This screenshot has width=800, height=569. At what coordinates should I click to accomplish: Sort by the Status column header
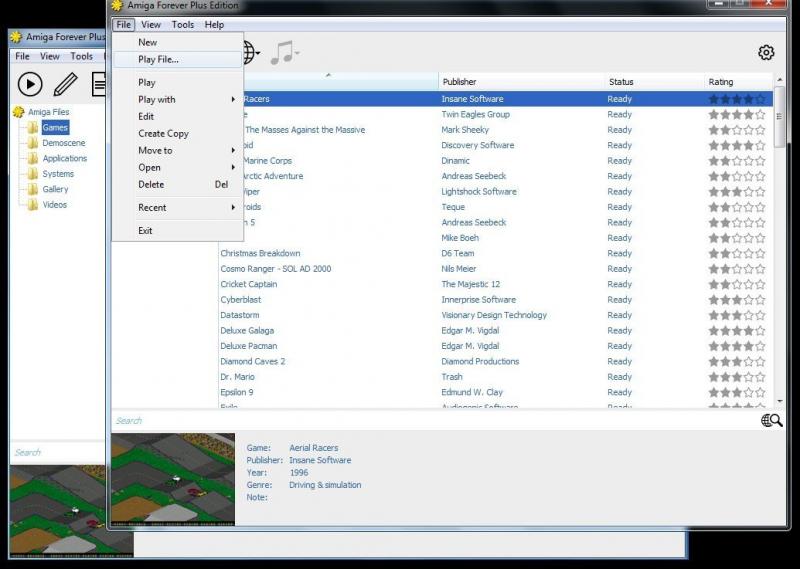[655, 82]
